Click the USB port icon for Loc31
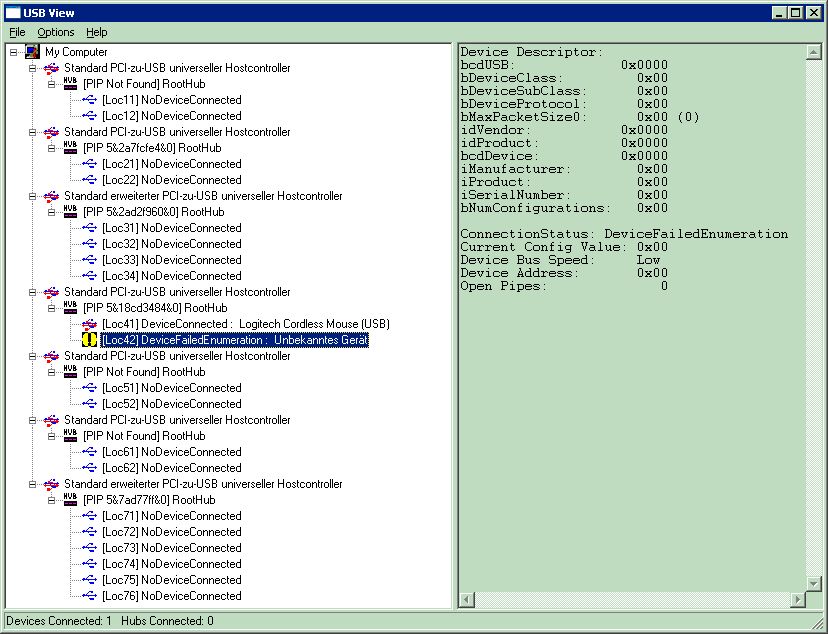 point(90,228)
